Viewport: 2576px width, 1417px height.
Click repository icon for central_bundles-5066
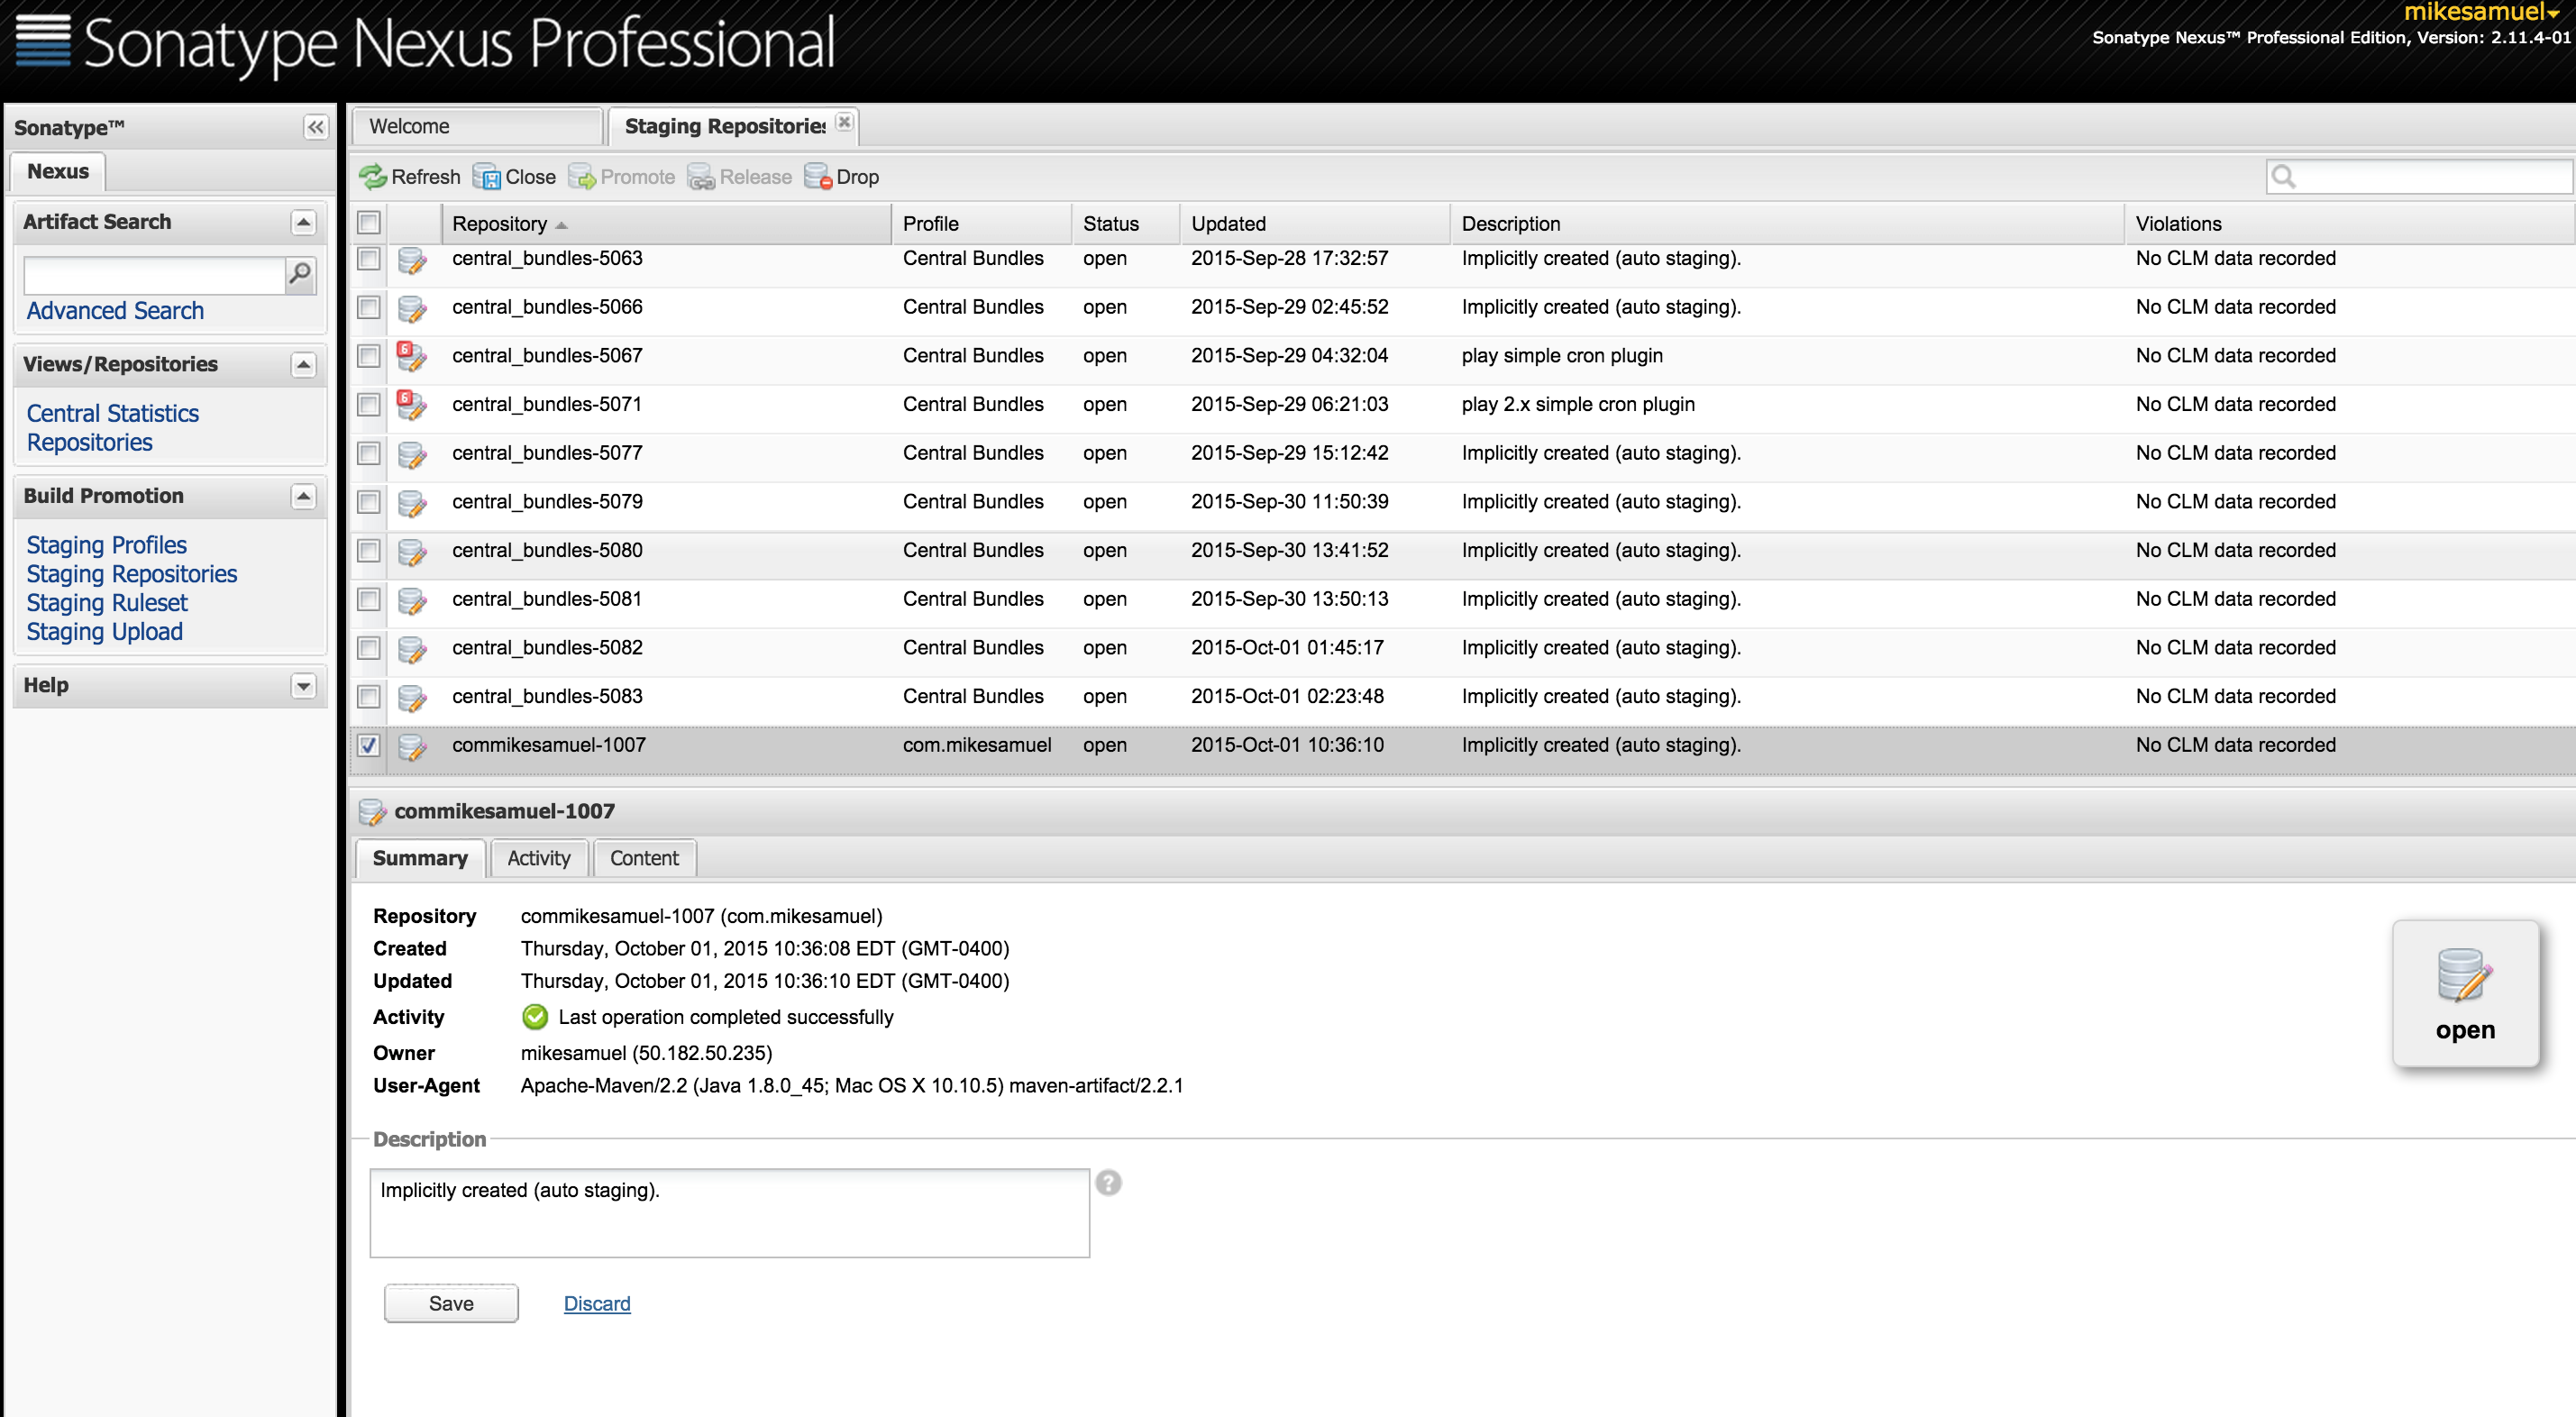click(x=412, y=308)
